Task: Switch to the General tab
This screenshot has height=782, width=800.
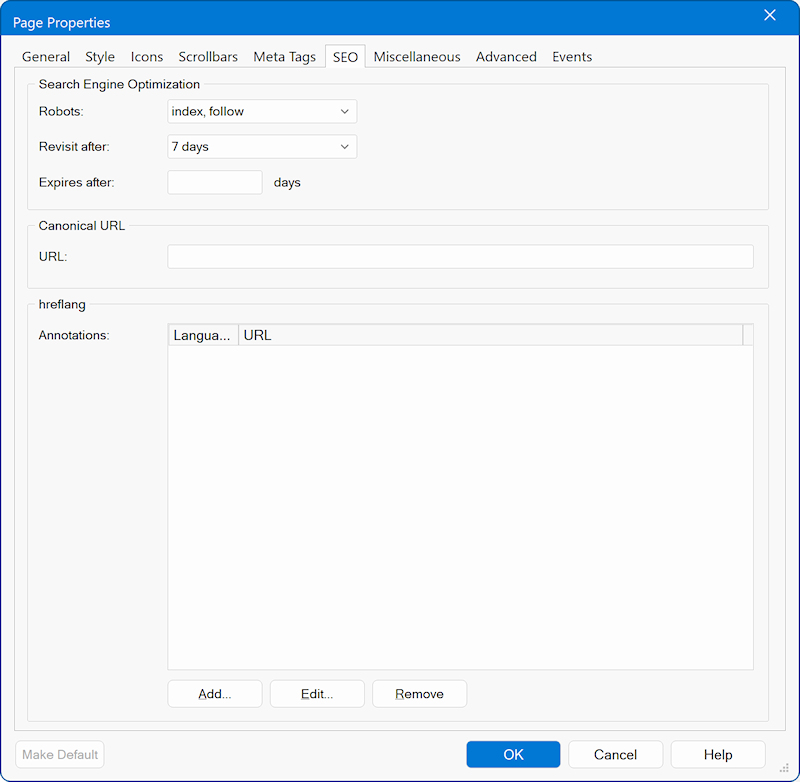Action: pyautogui.click(x=46, y=57)
